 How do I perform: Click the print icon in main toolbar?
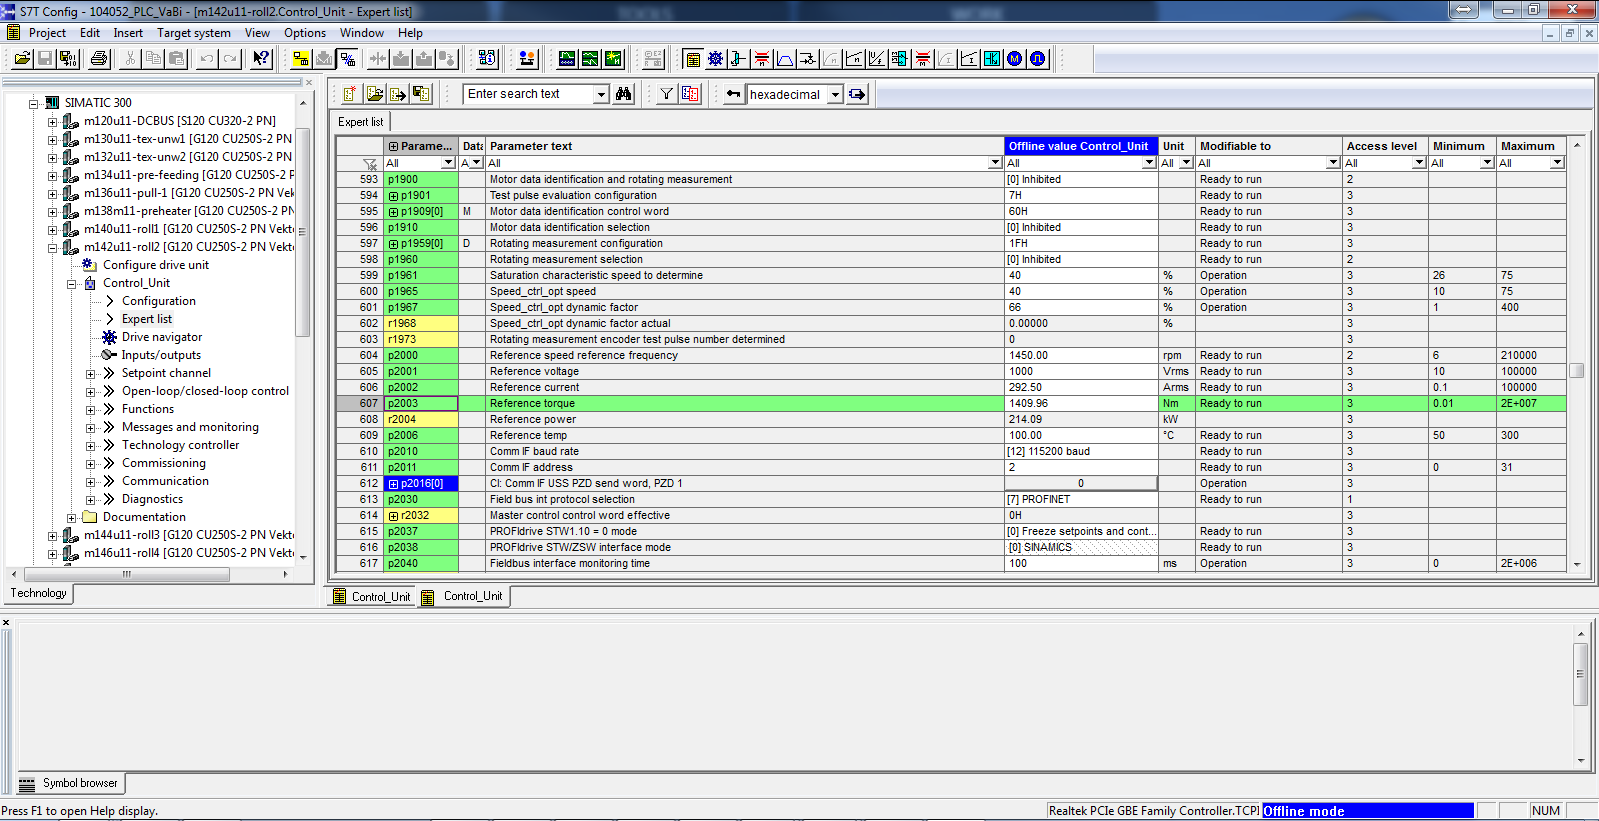tap(99, 59)
